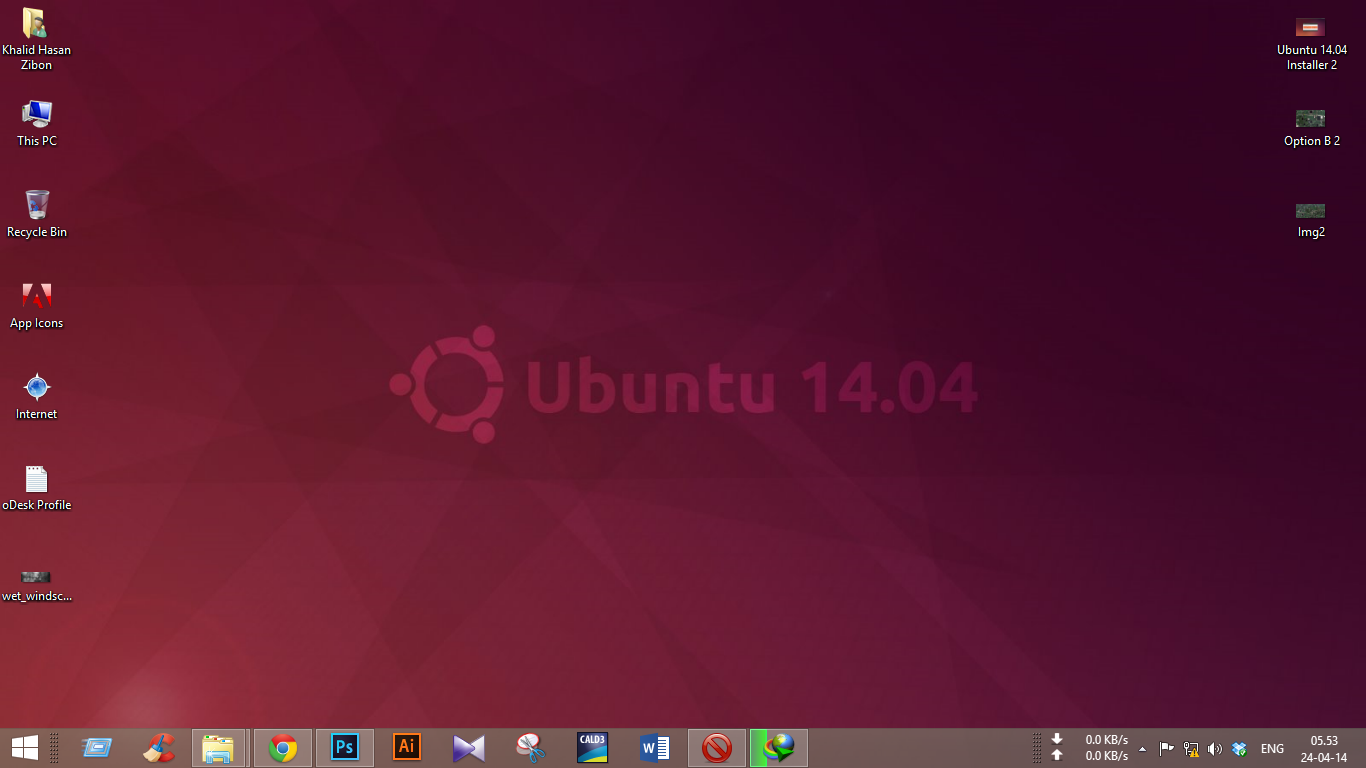This screenshot has width=1366, height=768.
Task: Run the Ubuntu 14.04 Installer 2
Action: (x=1310, y=27)
